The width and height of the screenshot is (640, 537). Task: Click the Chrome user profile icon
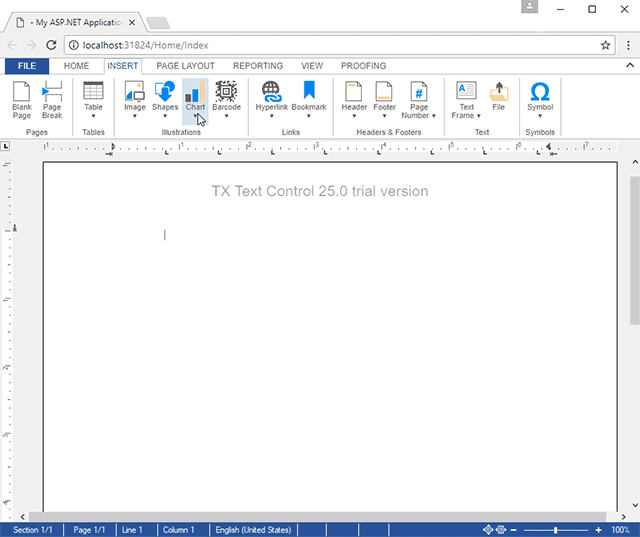click(529, 7)
